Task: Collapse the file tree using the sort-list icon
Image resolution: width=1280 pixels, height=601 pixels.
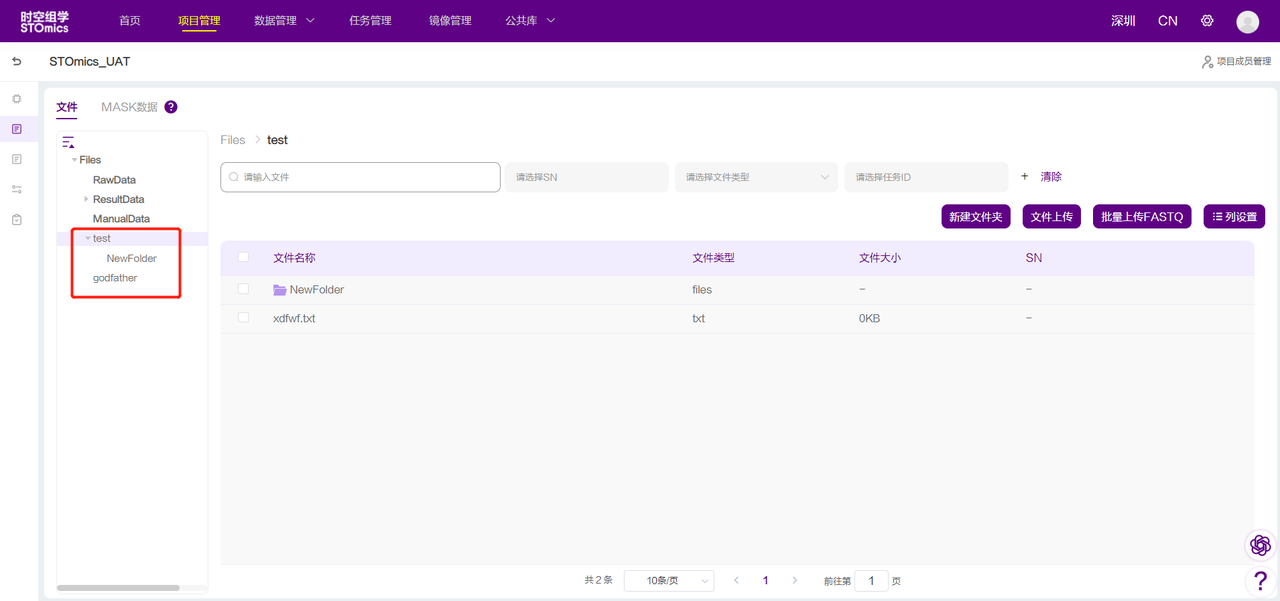Action: (68, 142)
